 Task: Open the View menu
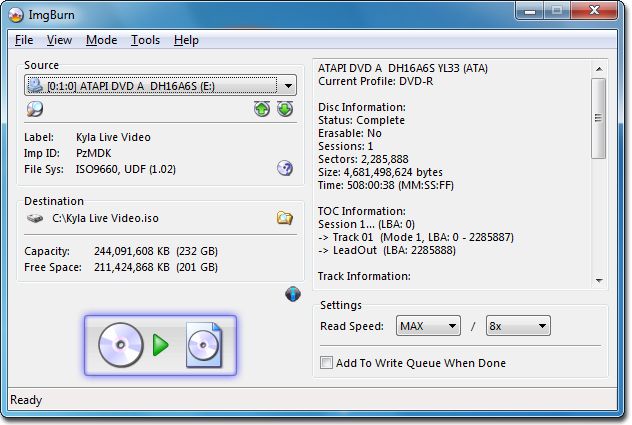pos(59,40)
